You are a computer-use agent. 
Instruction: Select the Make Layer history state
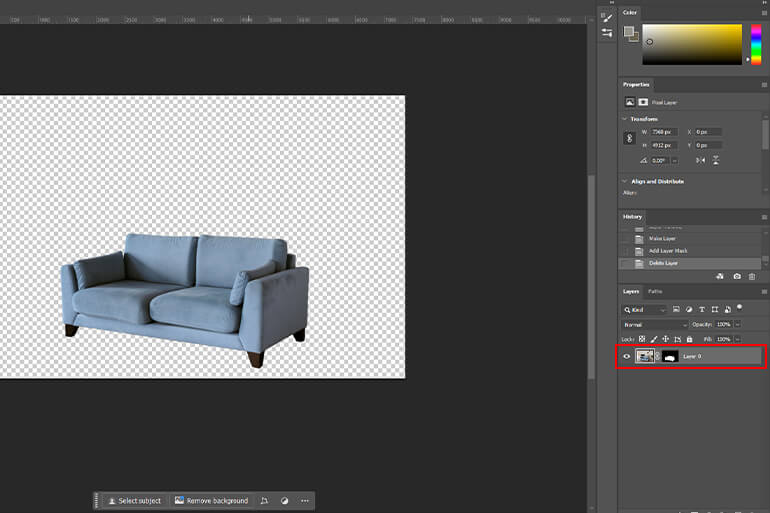tap(690, 239)
